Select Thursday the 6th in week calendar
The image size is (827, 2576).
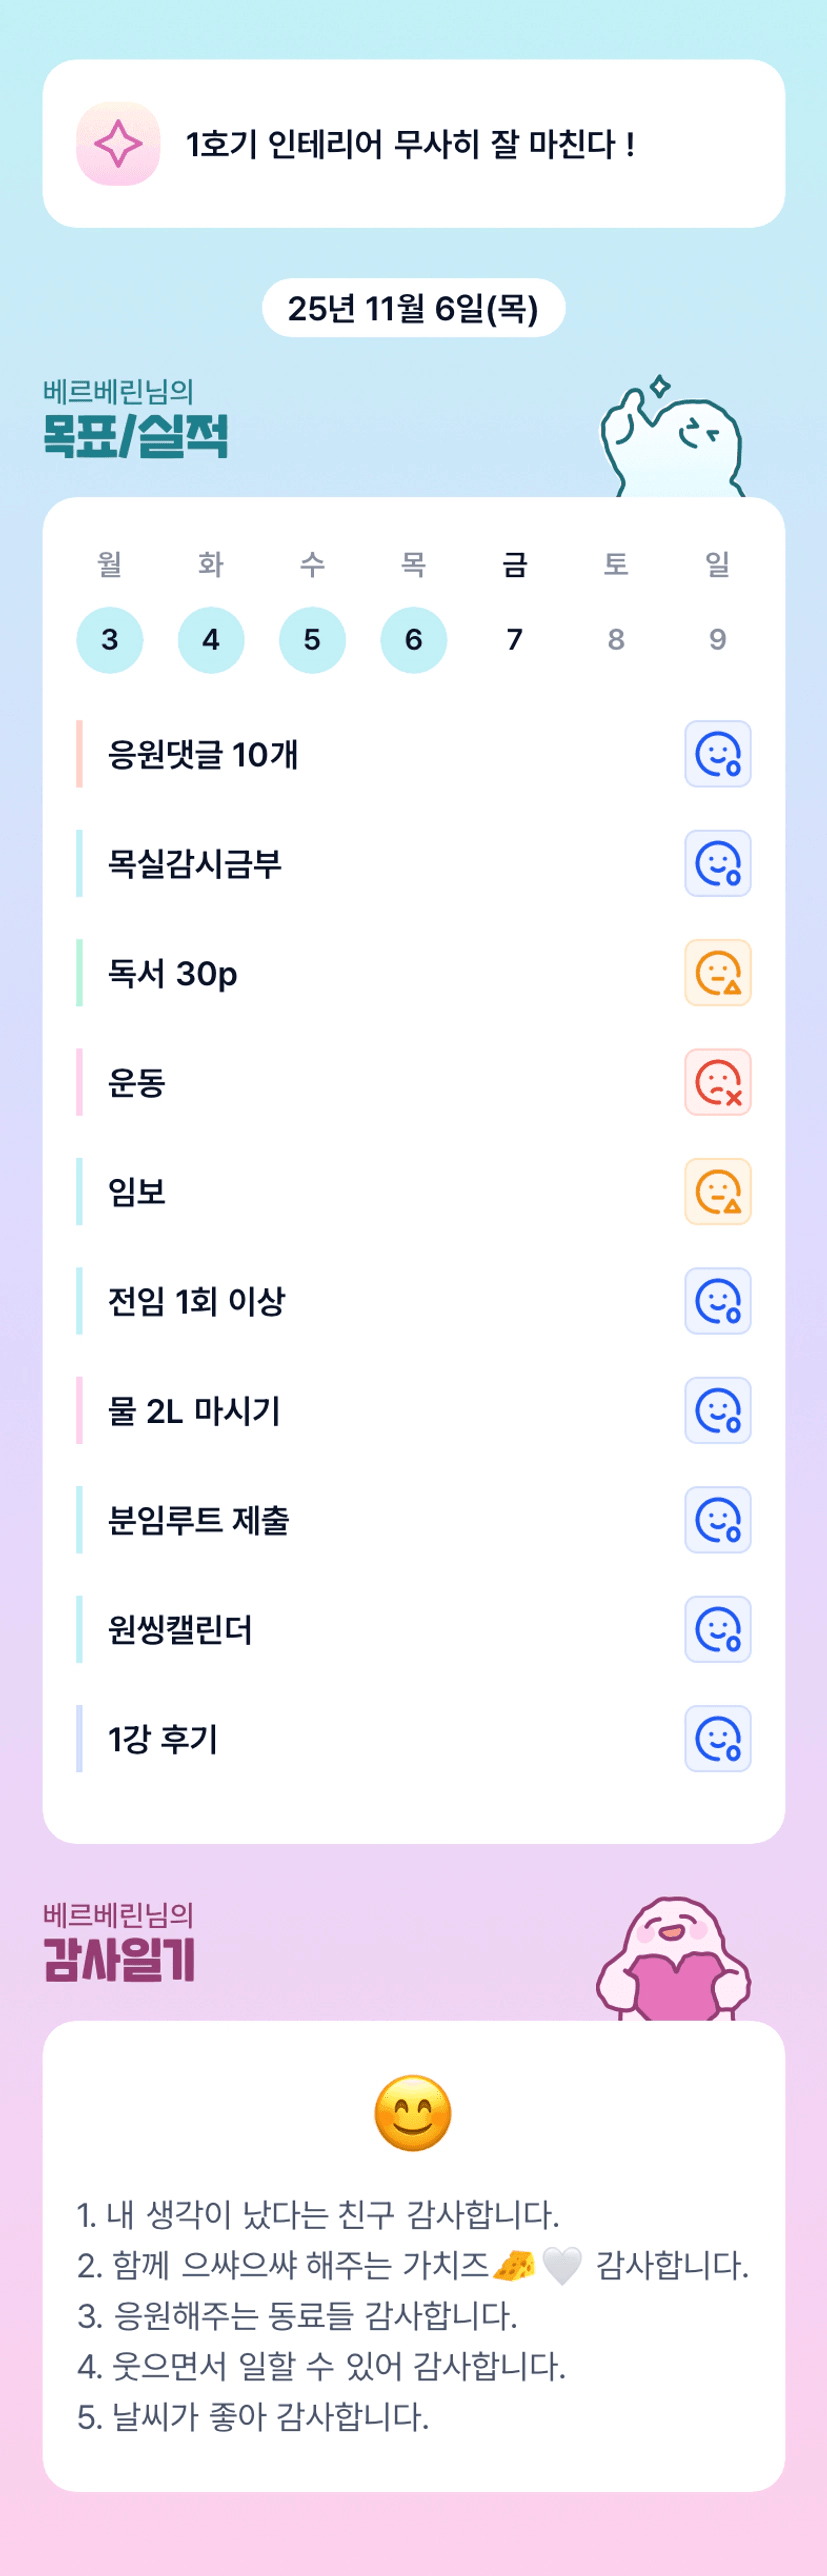414,640
